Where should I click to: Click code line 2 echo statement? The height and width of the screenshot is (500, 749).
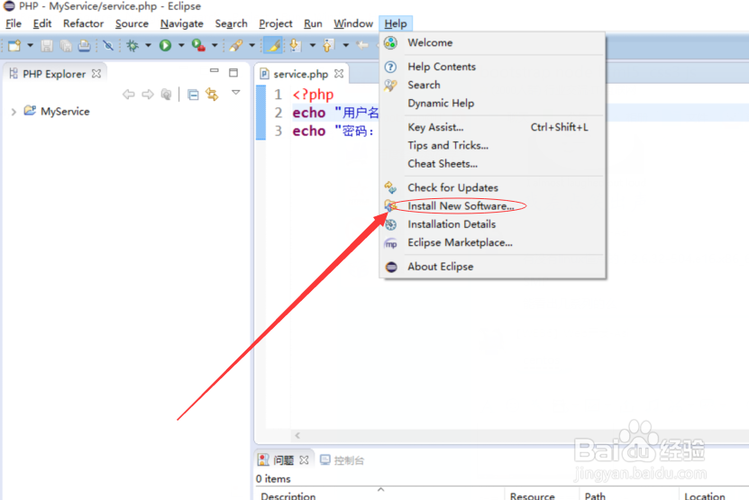pyautogui.click(x=336, y=113)
